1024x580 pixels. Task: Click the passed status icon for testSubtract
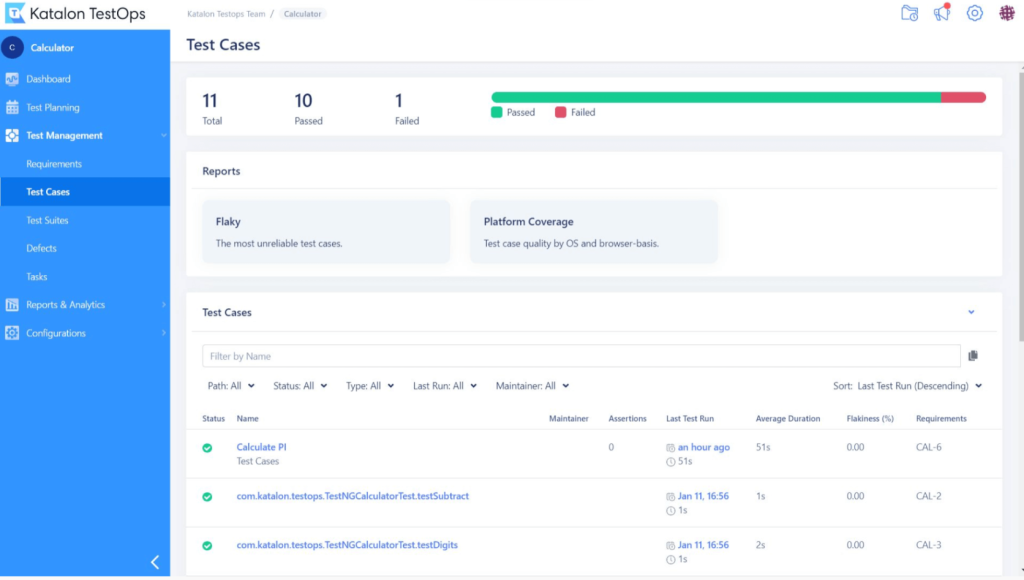click(x=207, y=497)
